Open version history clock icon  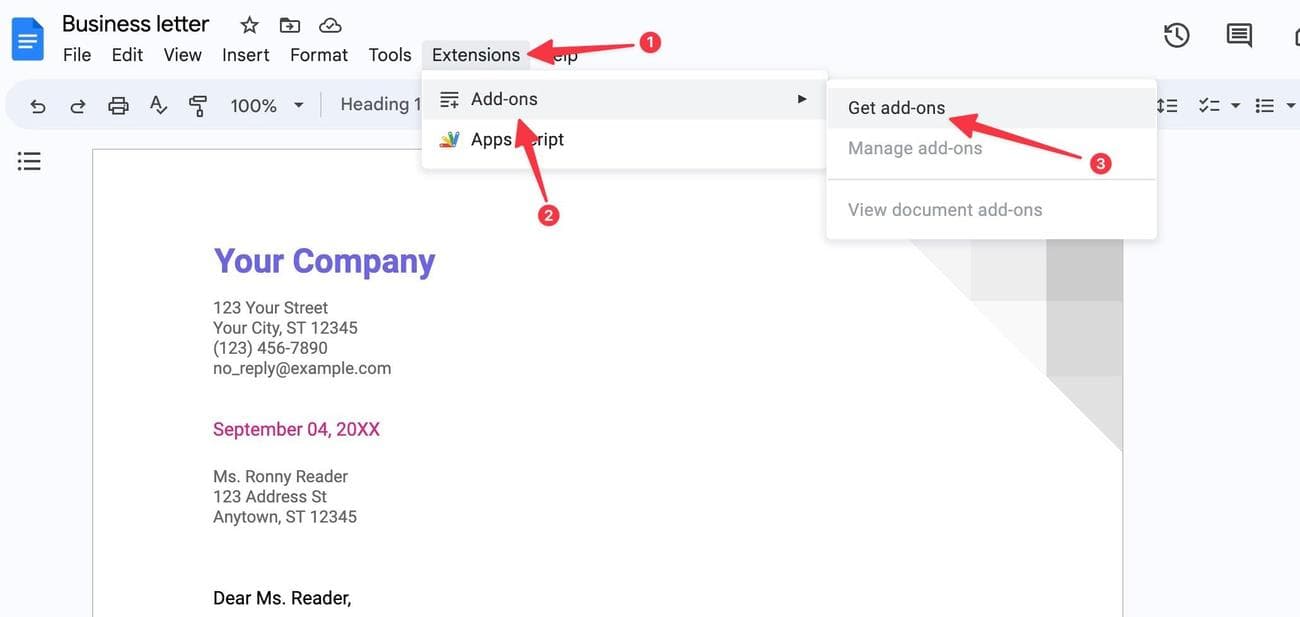(x=1176, y=36)
